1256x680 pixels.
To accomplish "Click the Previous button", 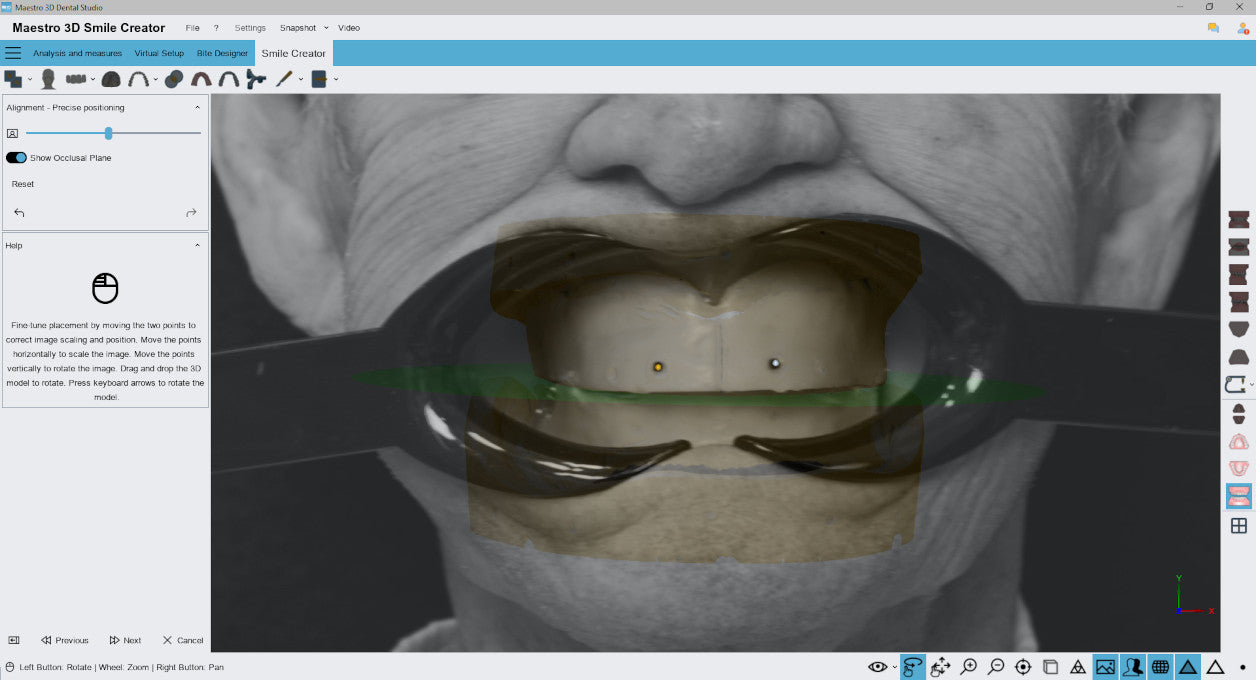I will [x=65, y=640].
